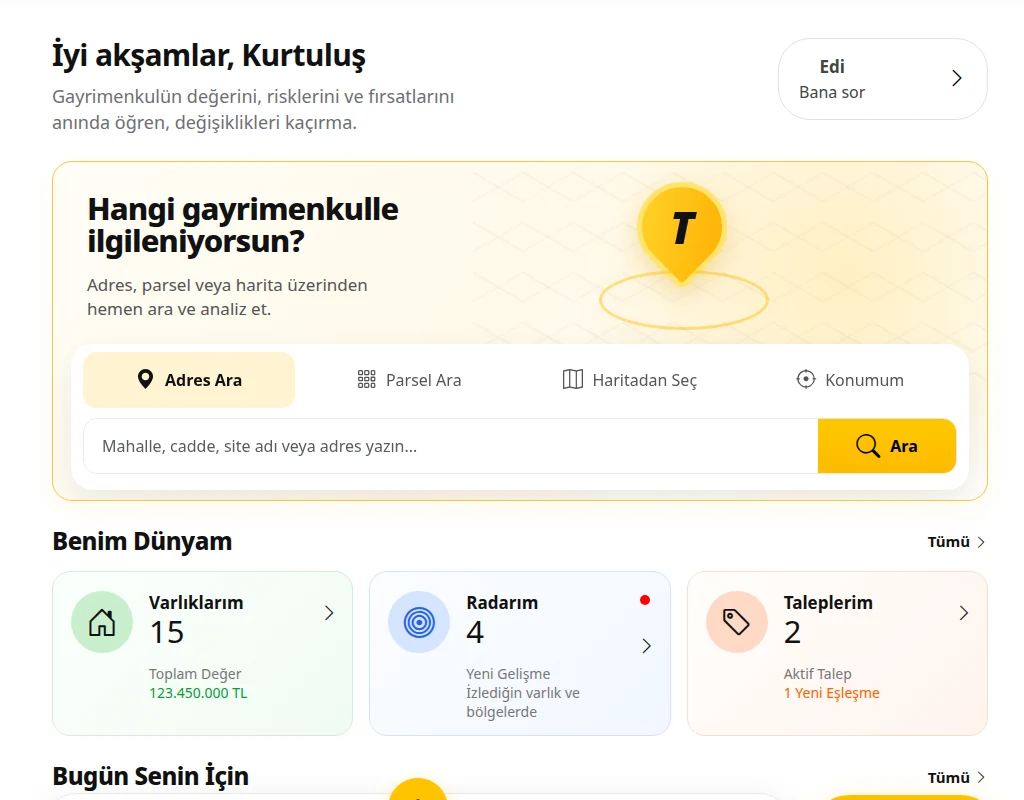Screen dimensions: 1024x800
Task: Click the '1 Yeni Eşleşme' text
Action: tap(831, 693)
